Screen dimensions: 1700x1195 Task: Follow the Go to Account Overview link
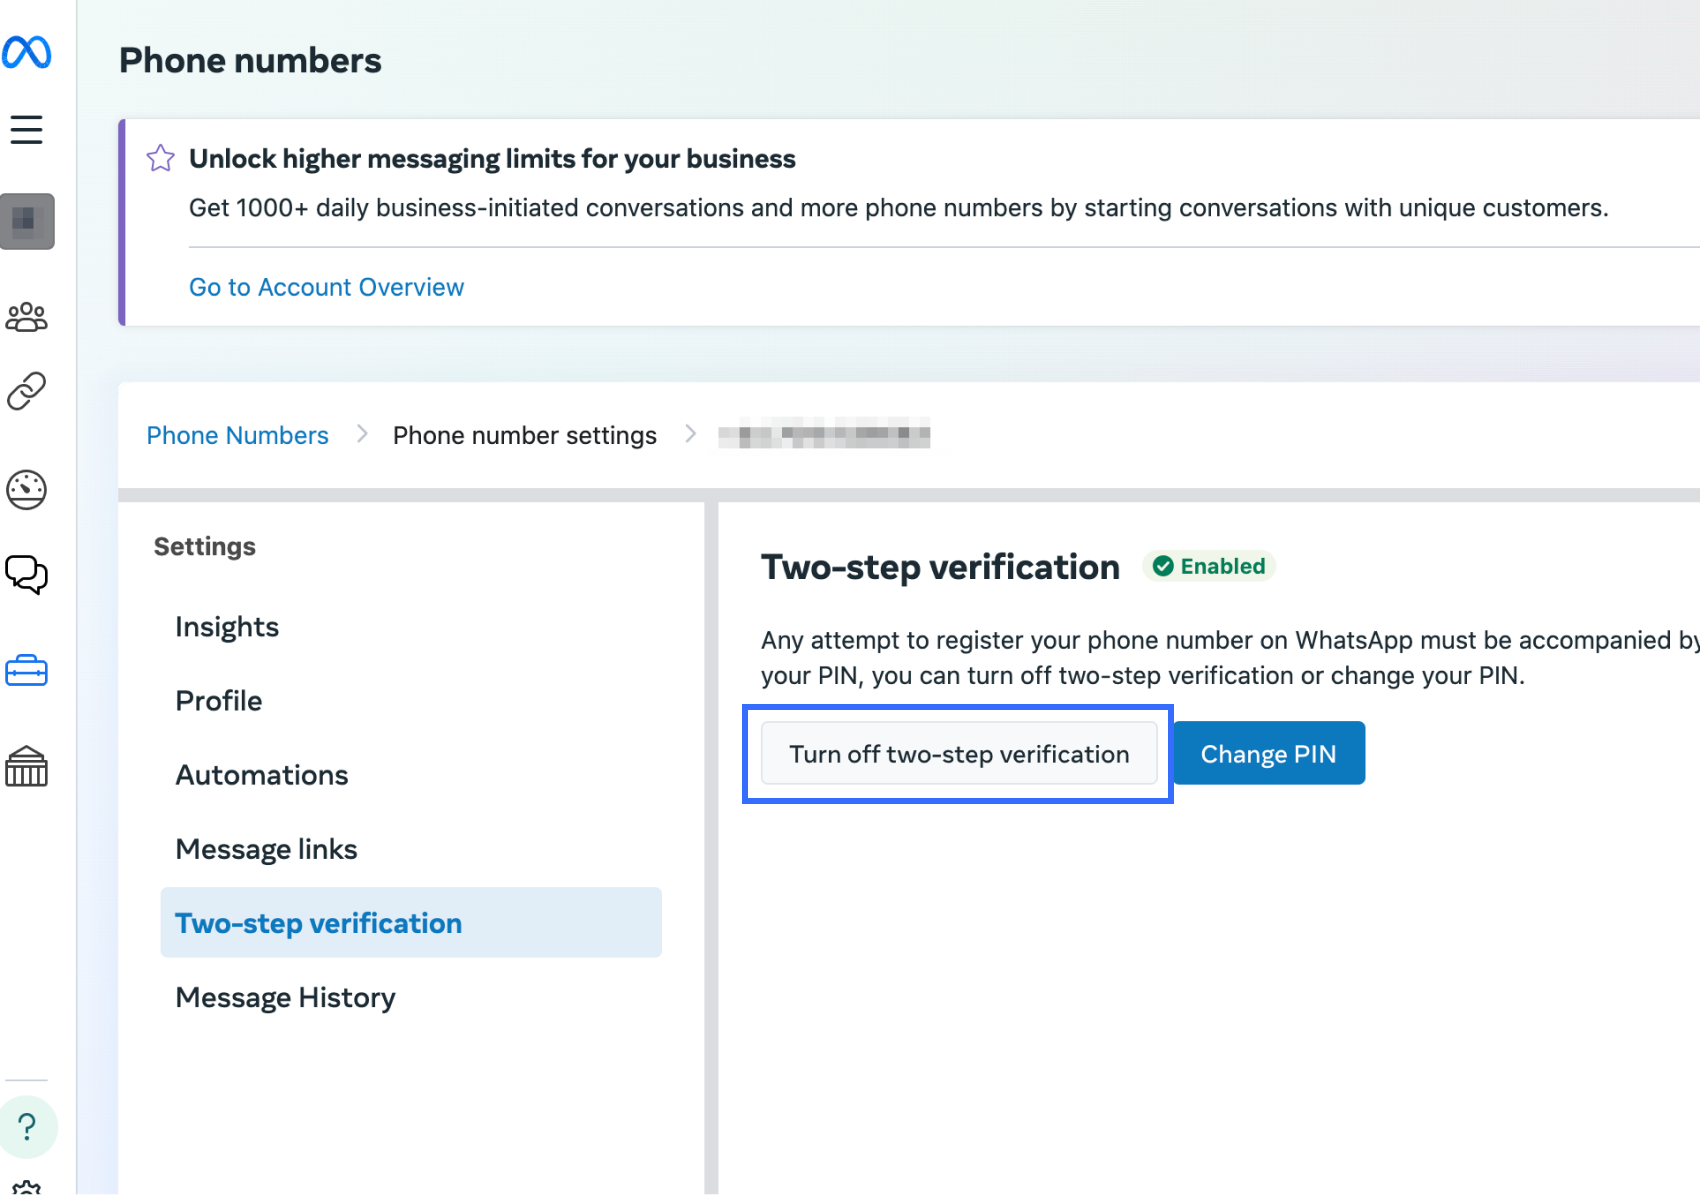point(326,287)
